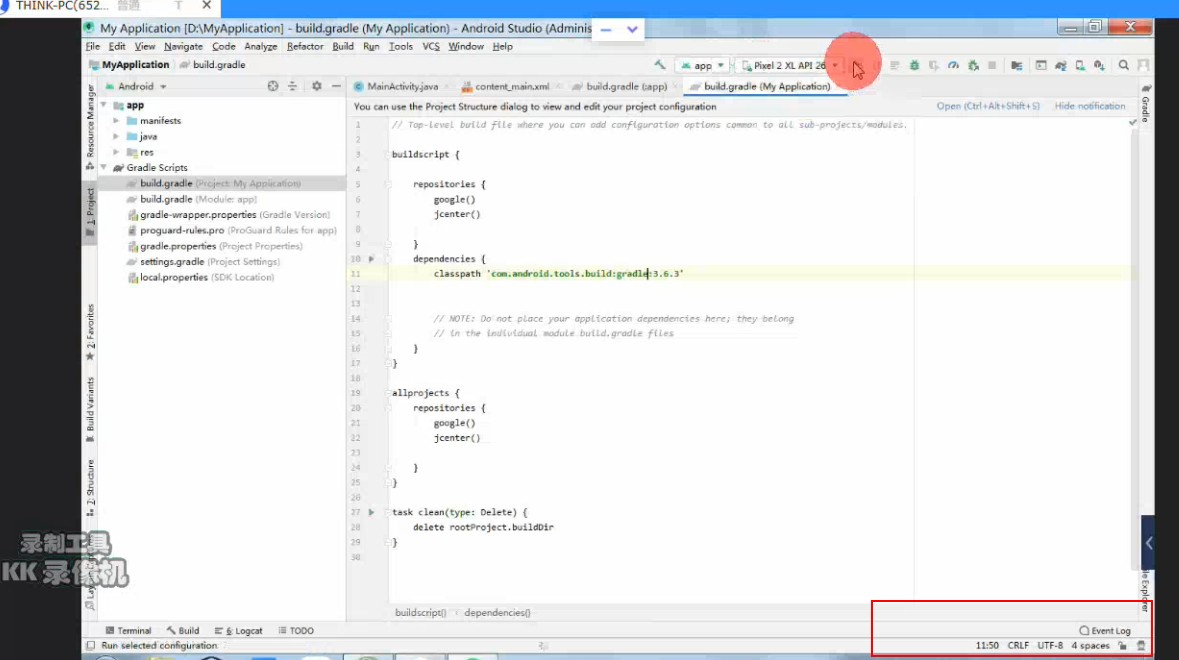This screenshot has height=660, width=1179.
Task: Open the Pixel 2 XL API 26 device dropdown
Action: coord(790,65)
